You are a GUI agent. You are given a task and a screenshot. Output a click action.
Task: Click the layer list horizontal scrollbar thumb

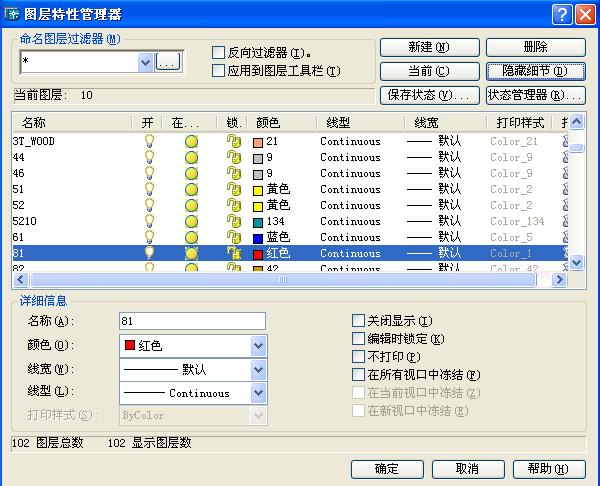pyautogui.click(x=284, y=280)
